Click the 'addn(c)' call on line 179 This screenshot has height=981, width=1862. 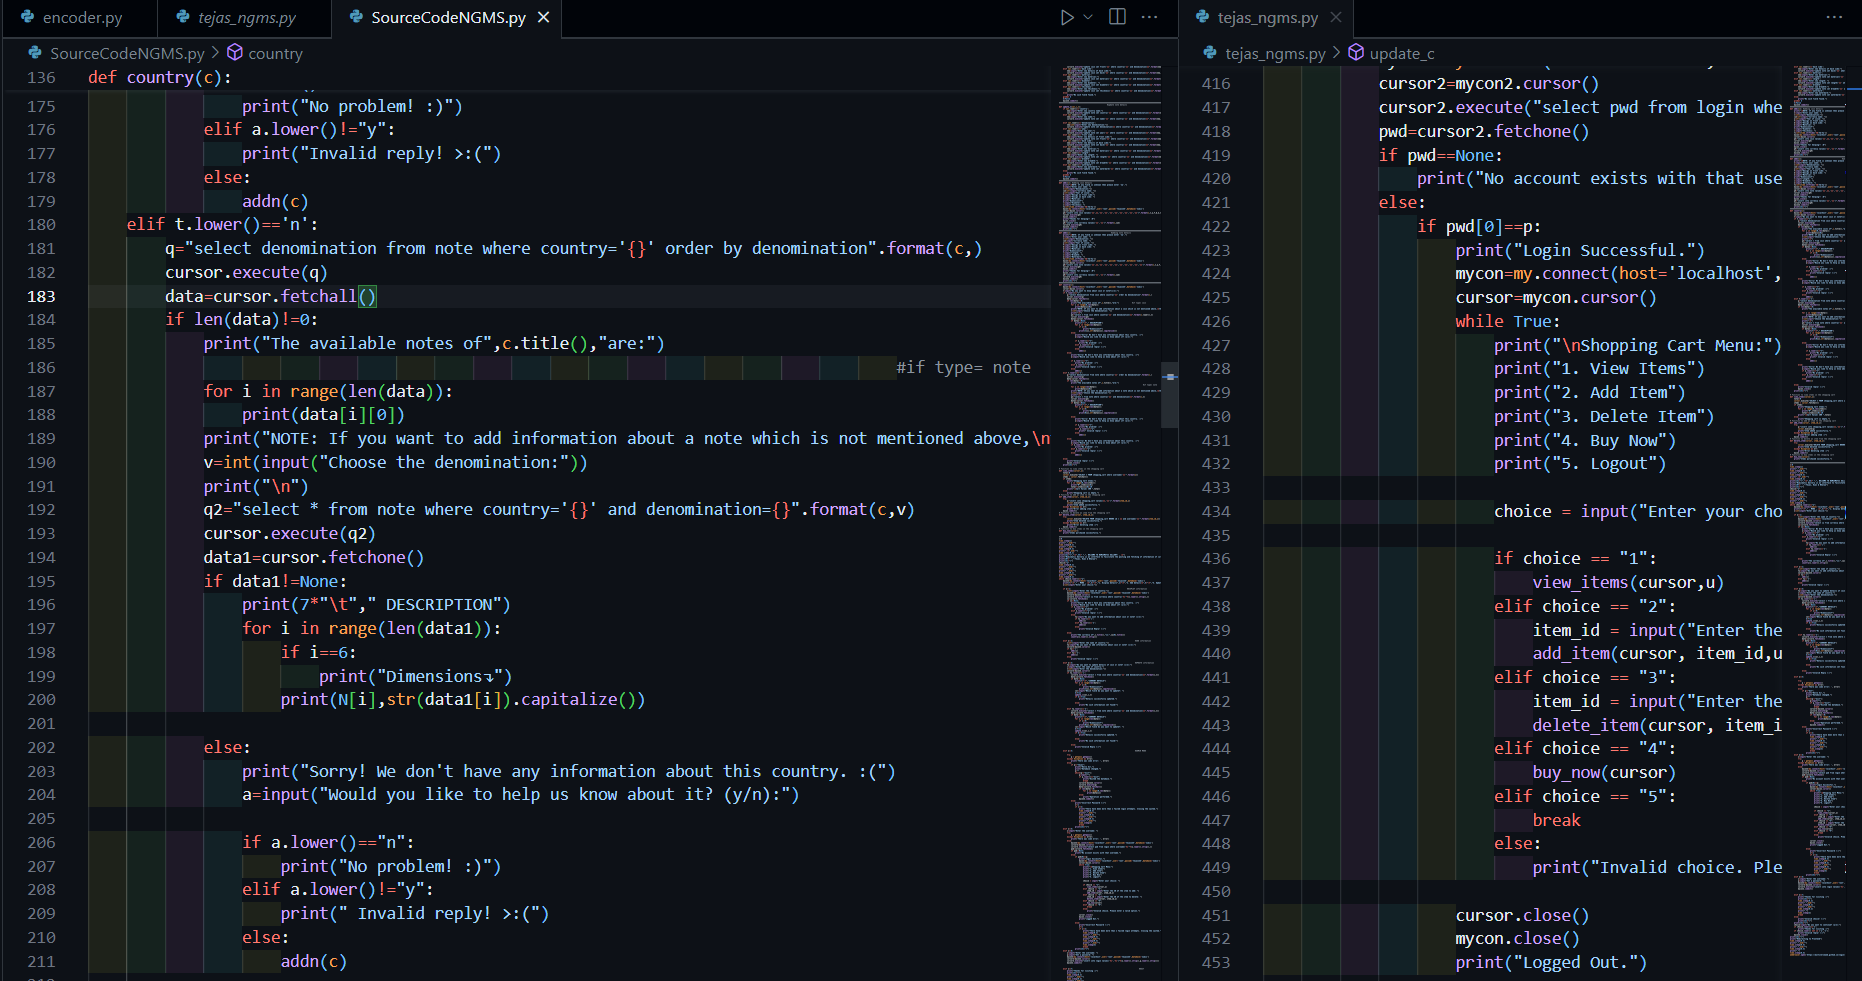(275, 201)
